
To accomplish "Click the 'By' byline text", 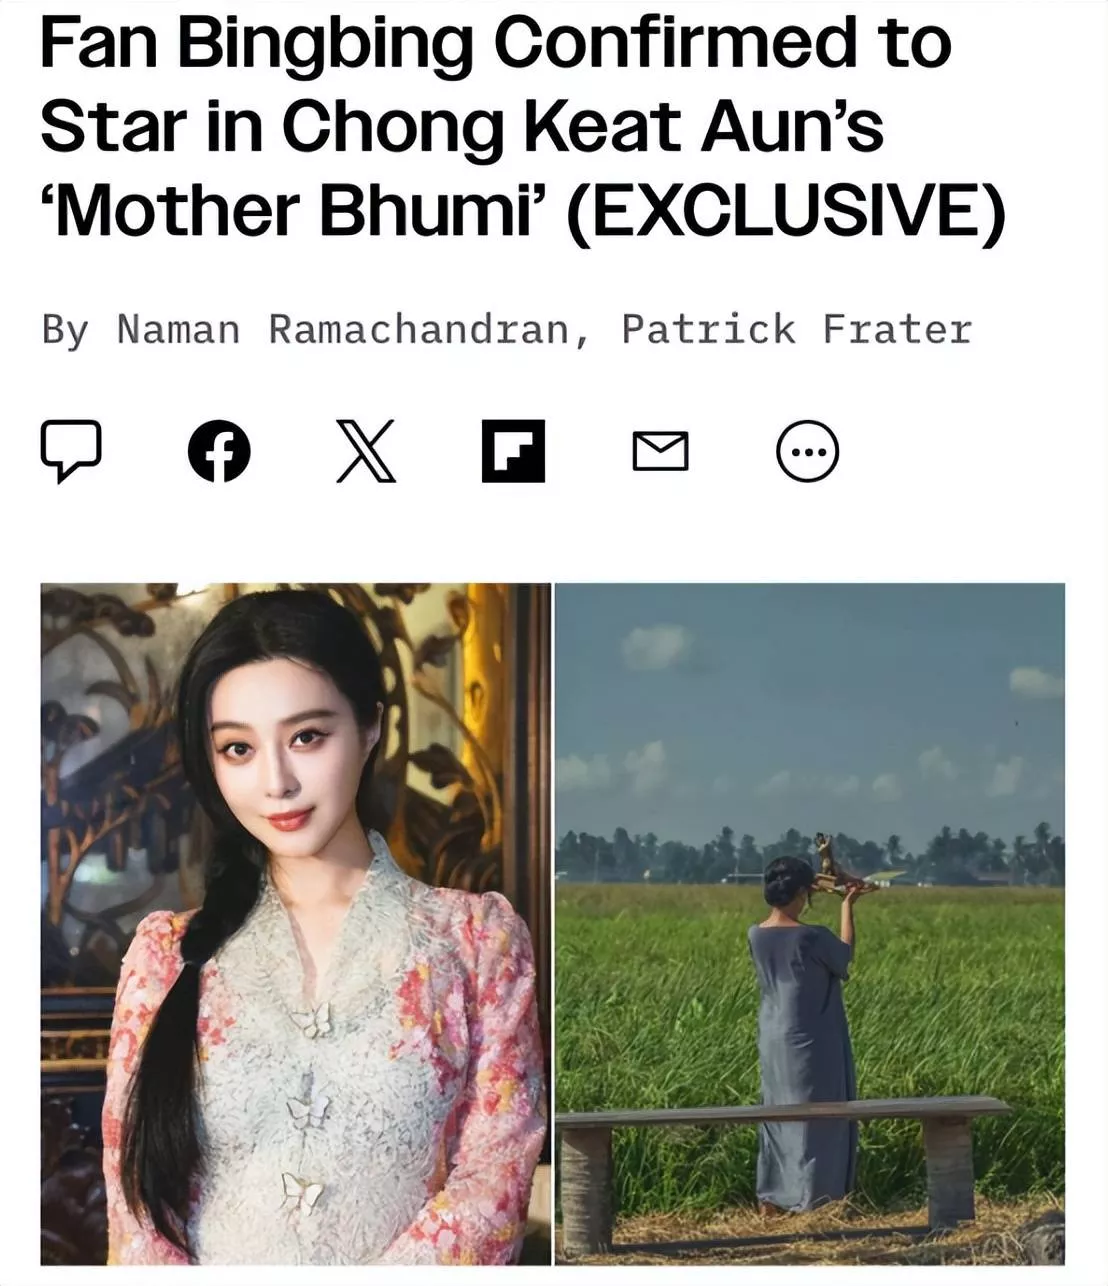I will [65, 329].
